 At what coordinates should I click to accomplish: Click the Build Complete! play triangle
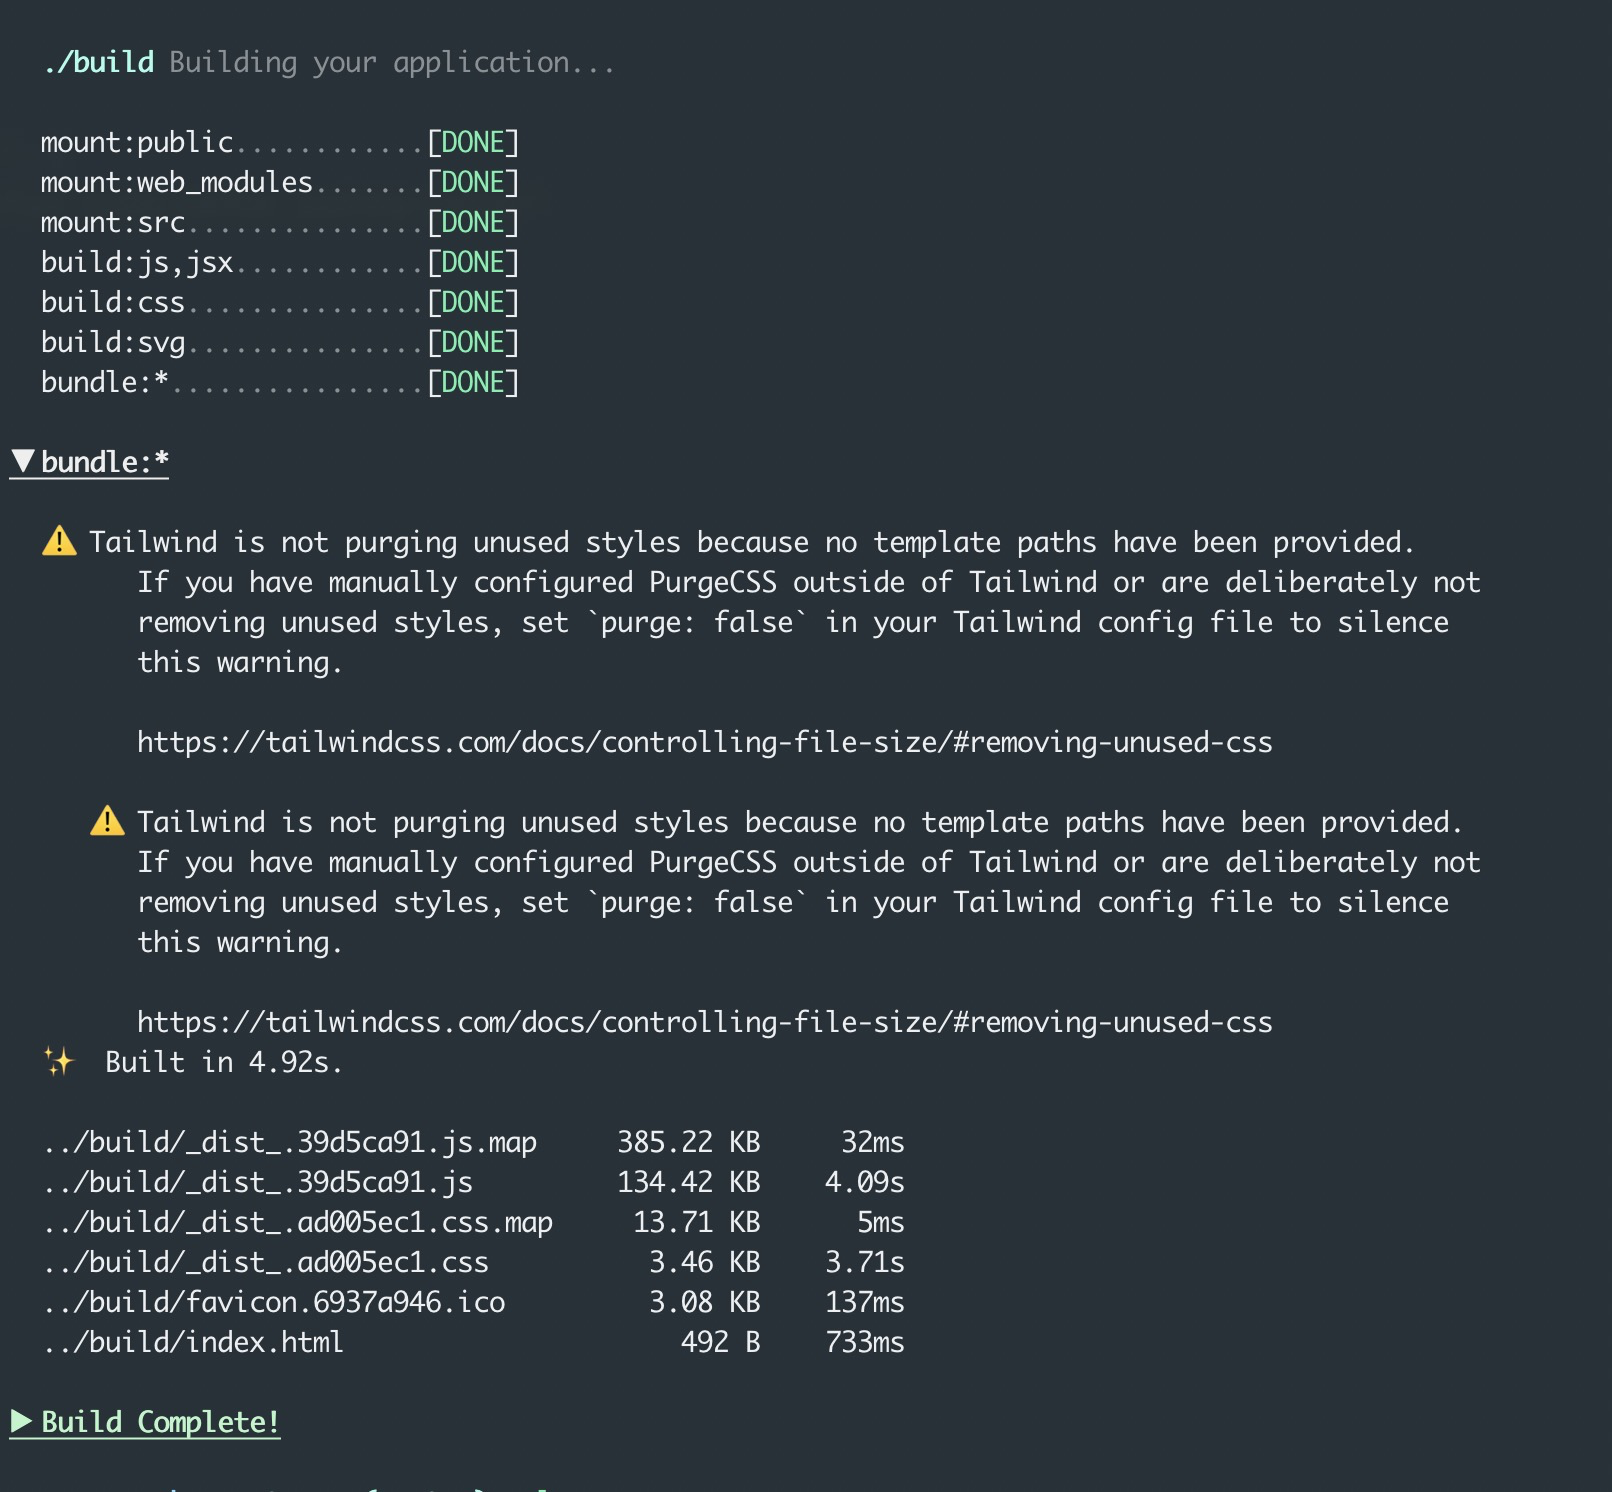(21, 1421)
